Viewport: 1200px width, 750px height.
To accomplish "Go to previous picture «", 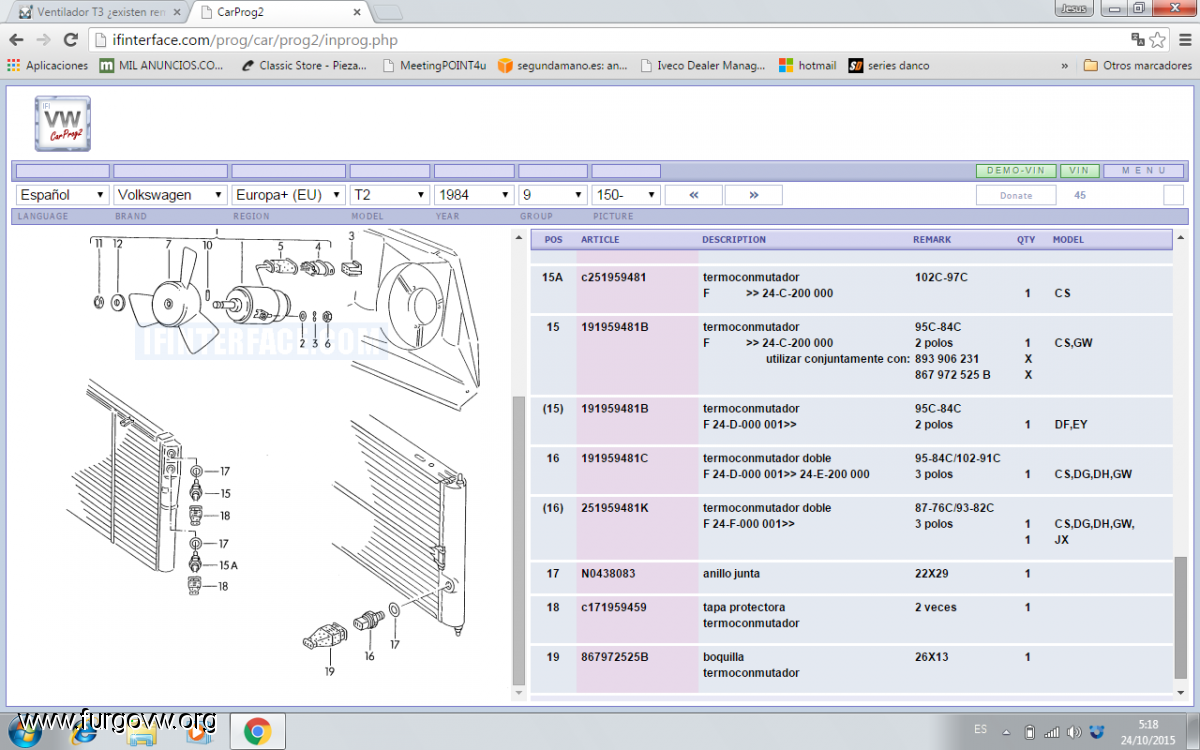I will coord(693,195).
